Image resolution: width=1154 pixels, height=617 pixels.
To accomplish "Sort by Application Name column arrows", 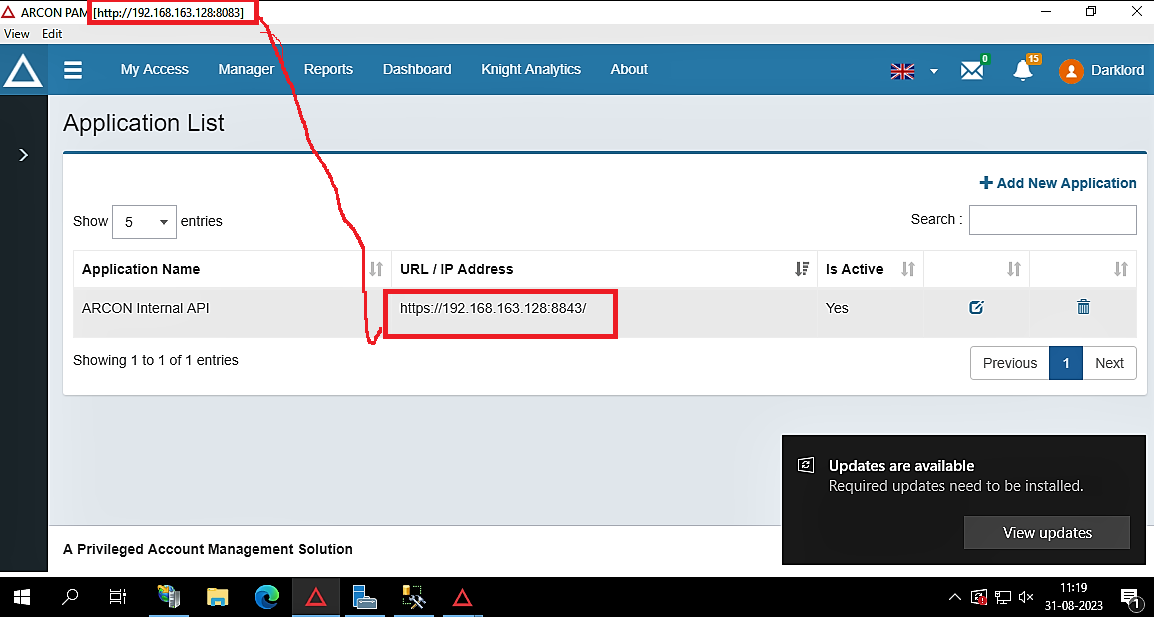I will [376, 269].
